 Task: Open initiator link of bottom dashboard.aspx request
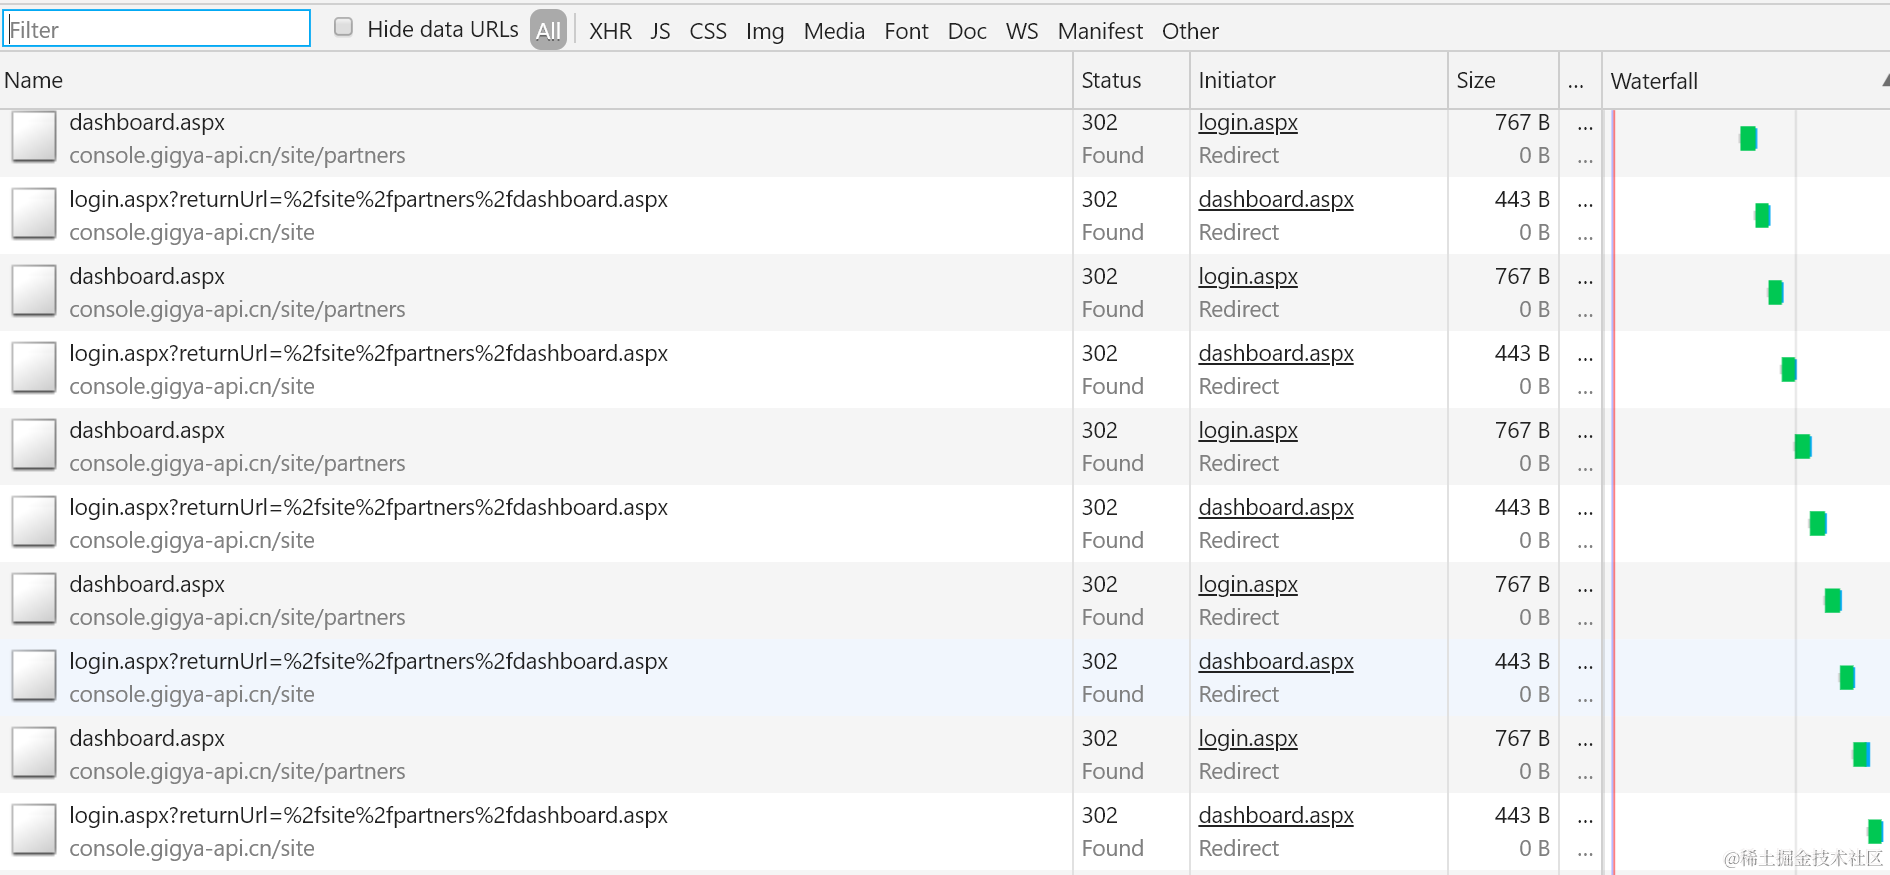pos(1248,739)
